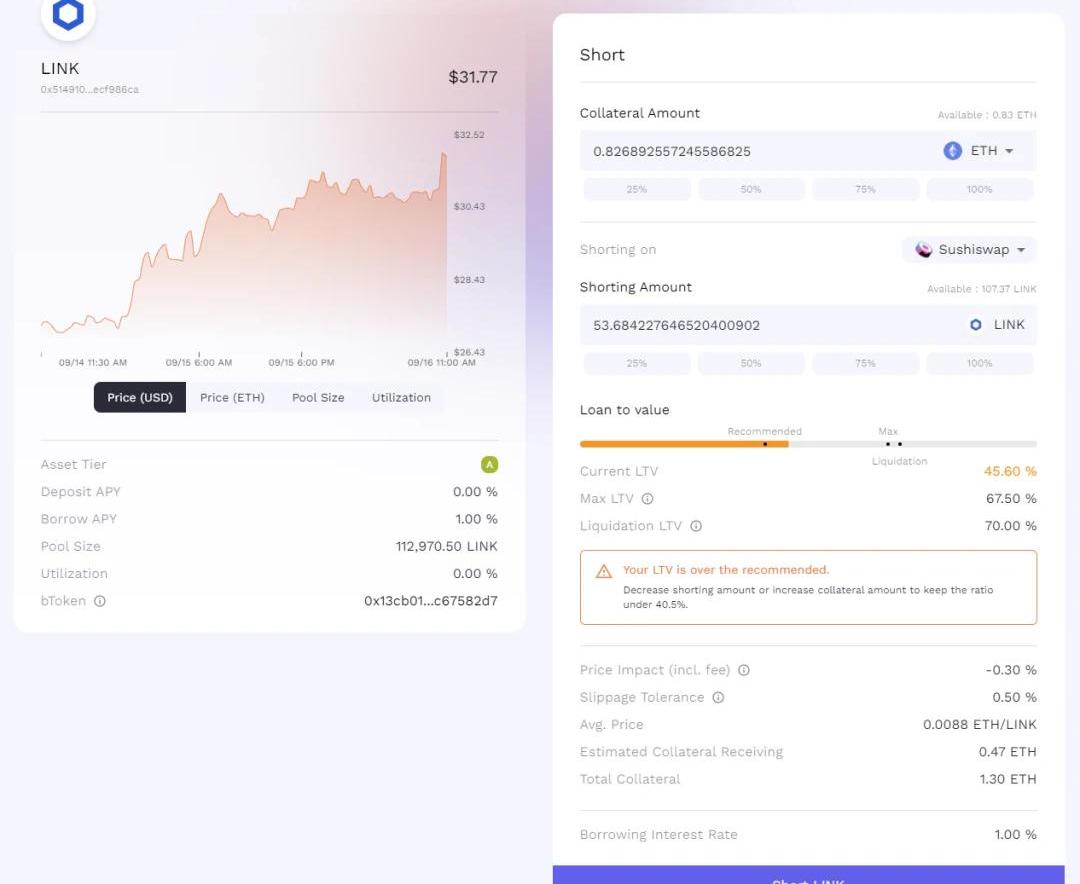
Task: Click the Collateral Amount input field
Action: coord(750,151)
